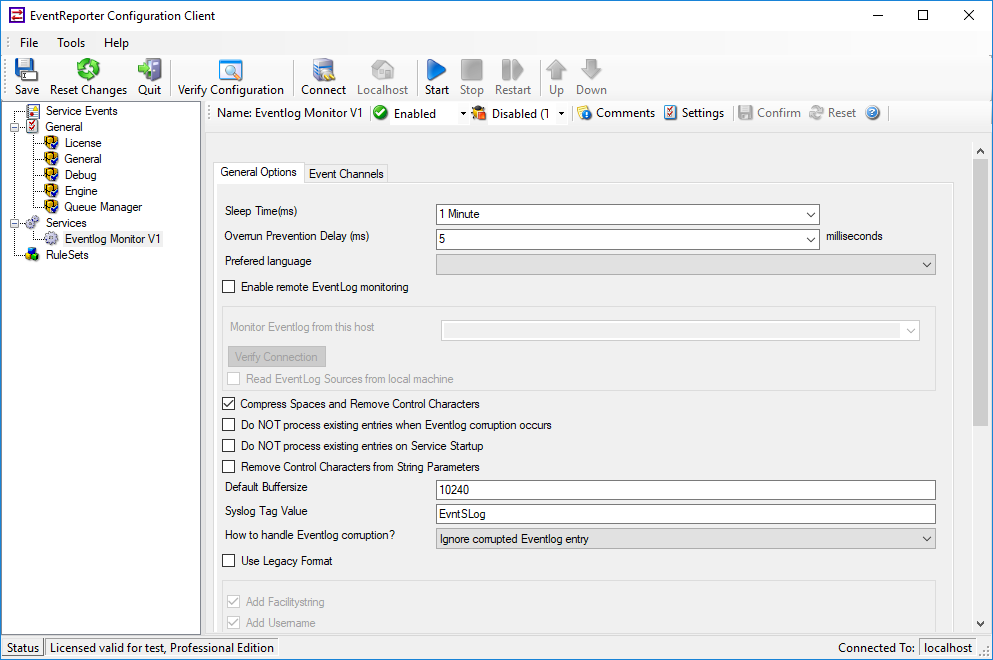Viewport: 993px width, 660px height.
Task: Click the Verify Connection button
Action: pos(277,357)
